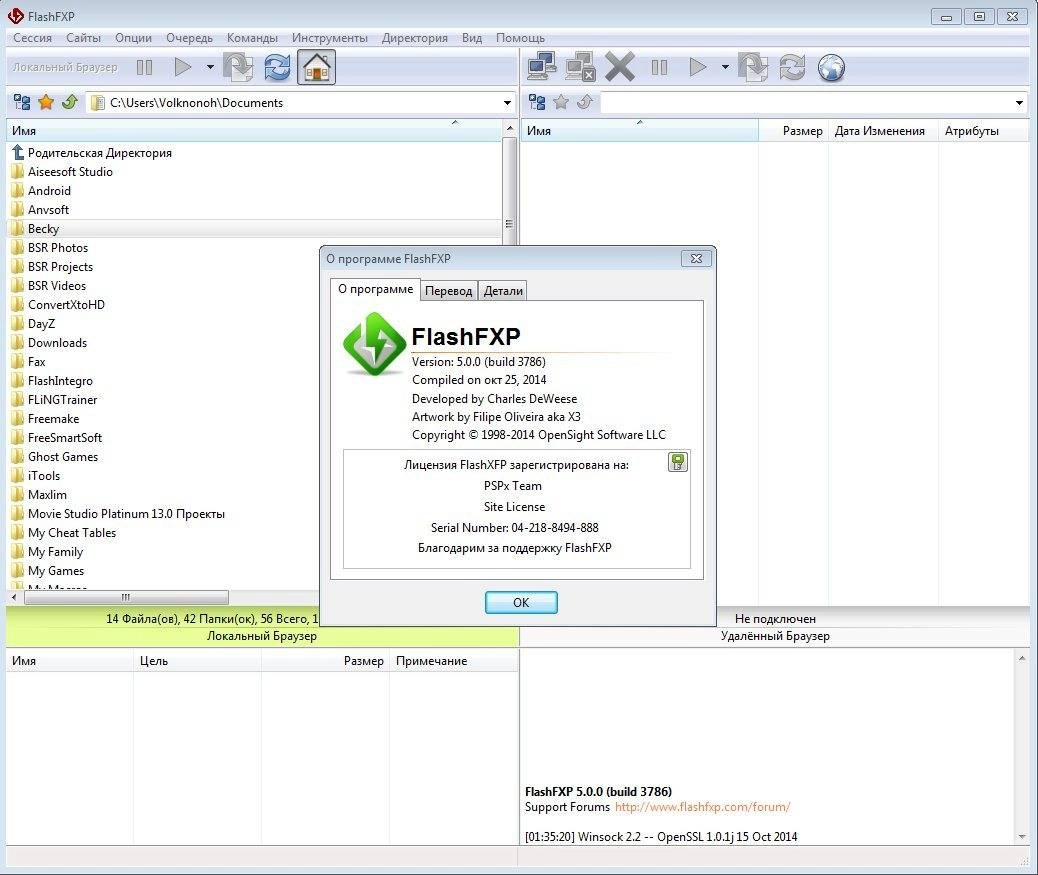The width and height of the screenshot is (1038, 875).
Task: Click local go-up green arrow icon
Action: 70,102
